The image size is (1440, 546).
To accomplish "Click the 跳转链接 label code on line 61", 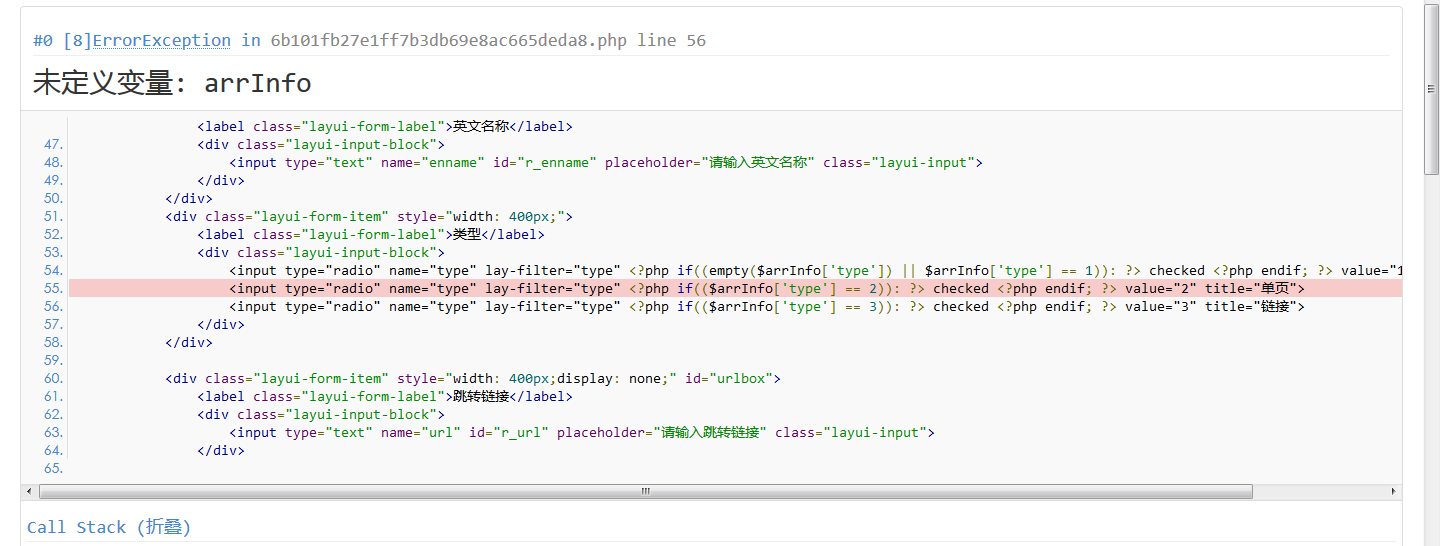I will 385,396.
